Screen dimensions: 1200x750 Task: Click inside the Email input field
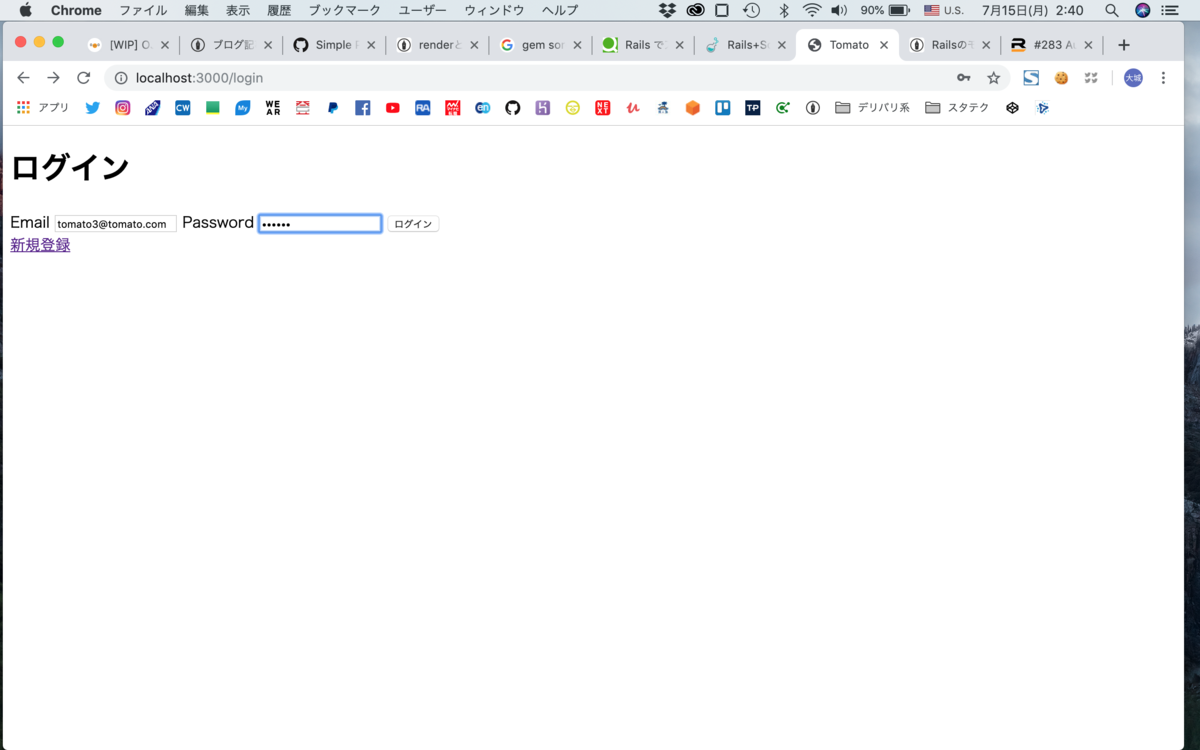(114, 223)
